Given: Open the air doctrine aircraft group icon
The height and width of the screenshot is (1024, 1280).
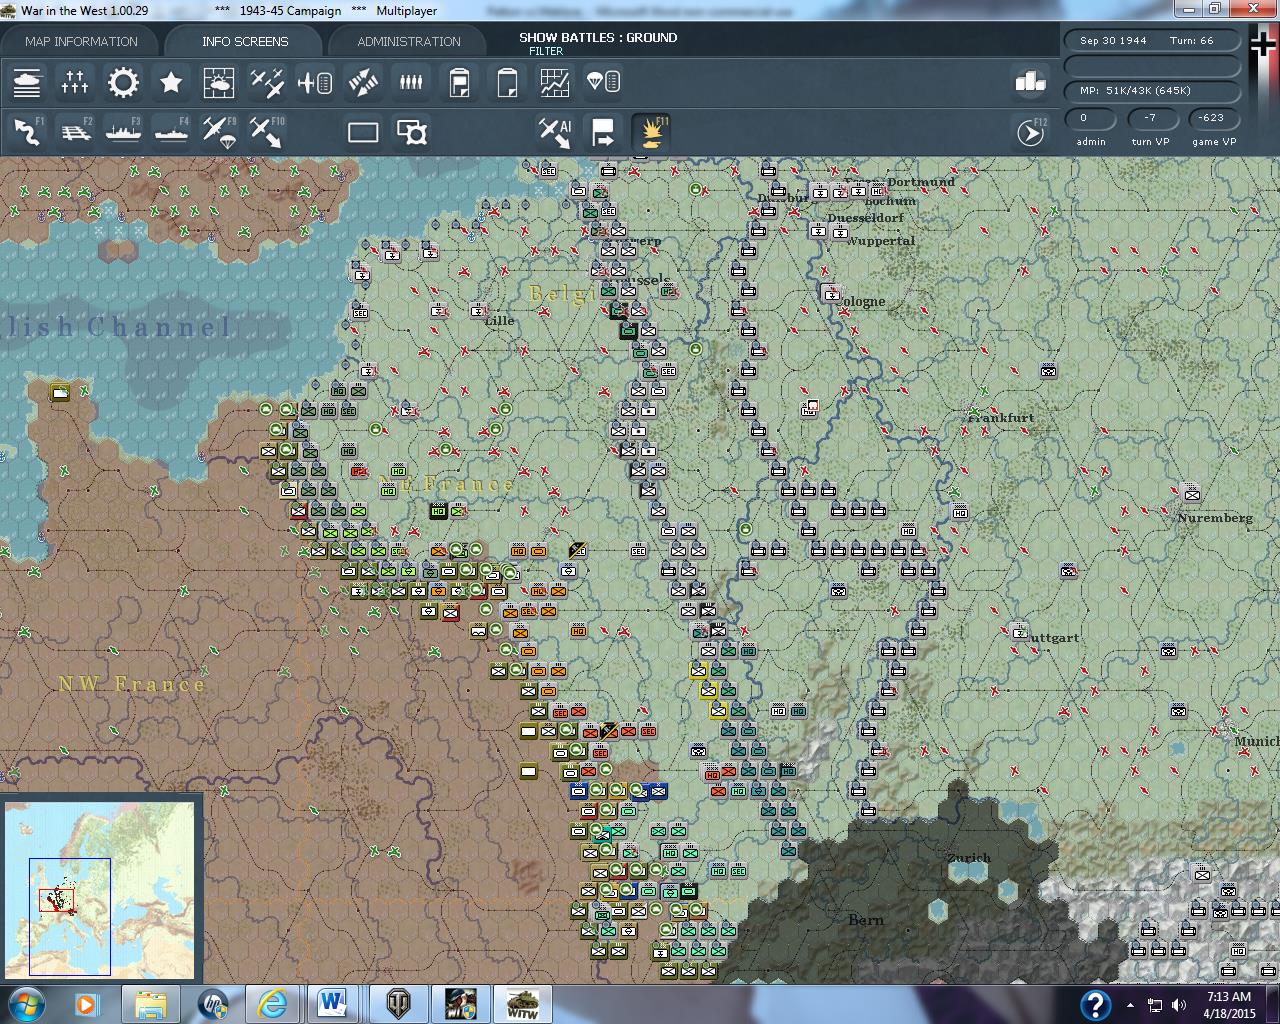Looking at the screenshot, I should [267, 82].
